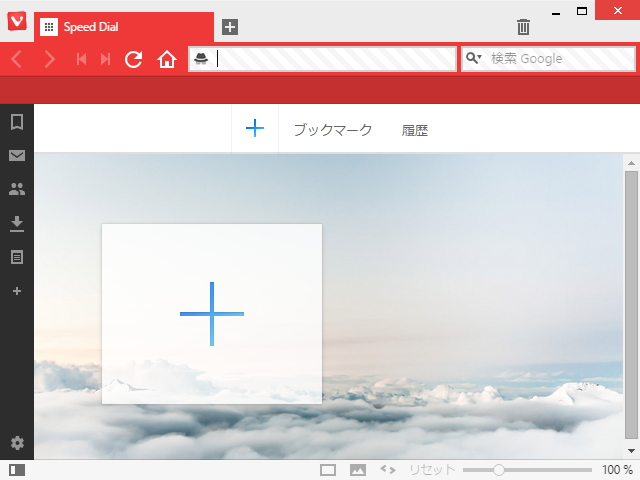This screenshot has height=480, width=640.
Task: Go forward to next page
Action: [50, 59]
